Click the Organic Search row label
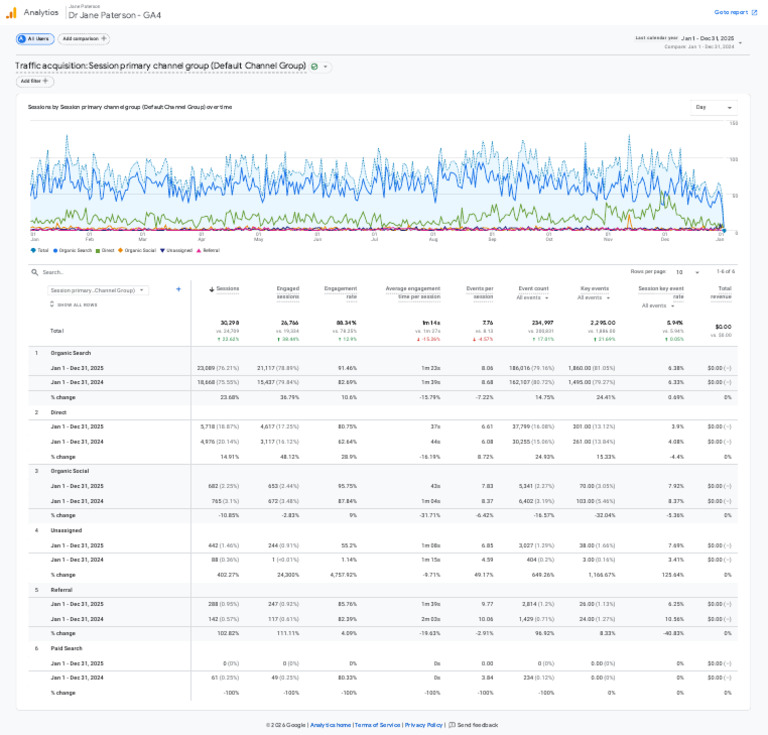768x735 pixels. pos(71,353)
